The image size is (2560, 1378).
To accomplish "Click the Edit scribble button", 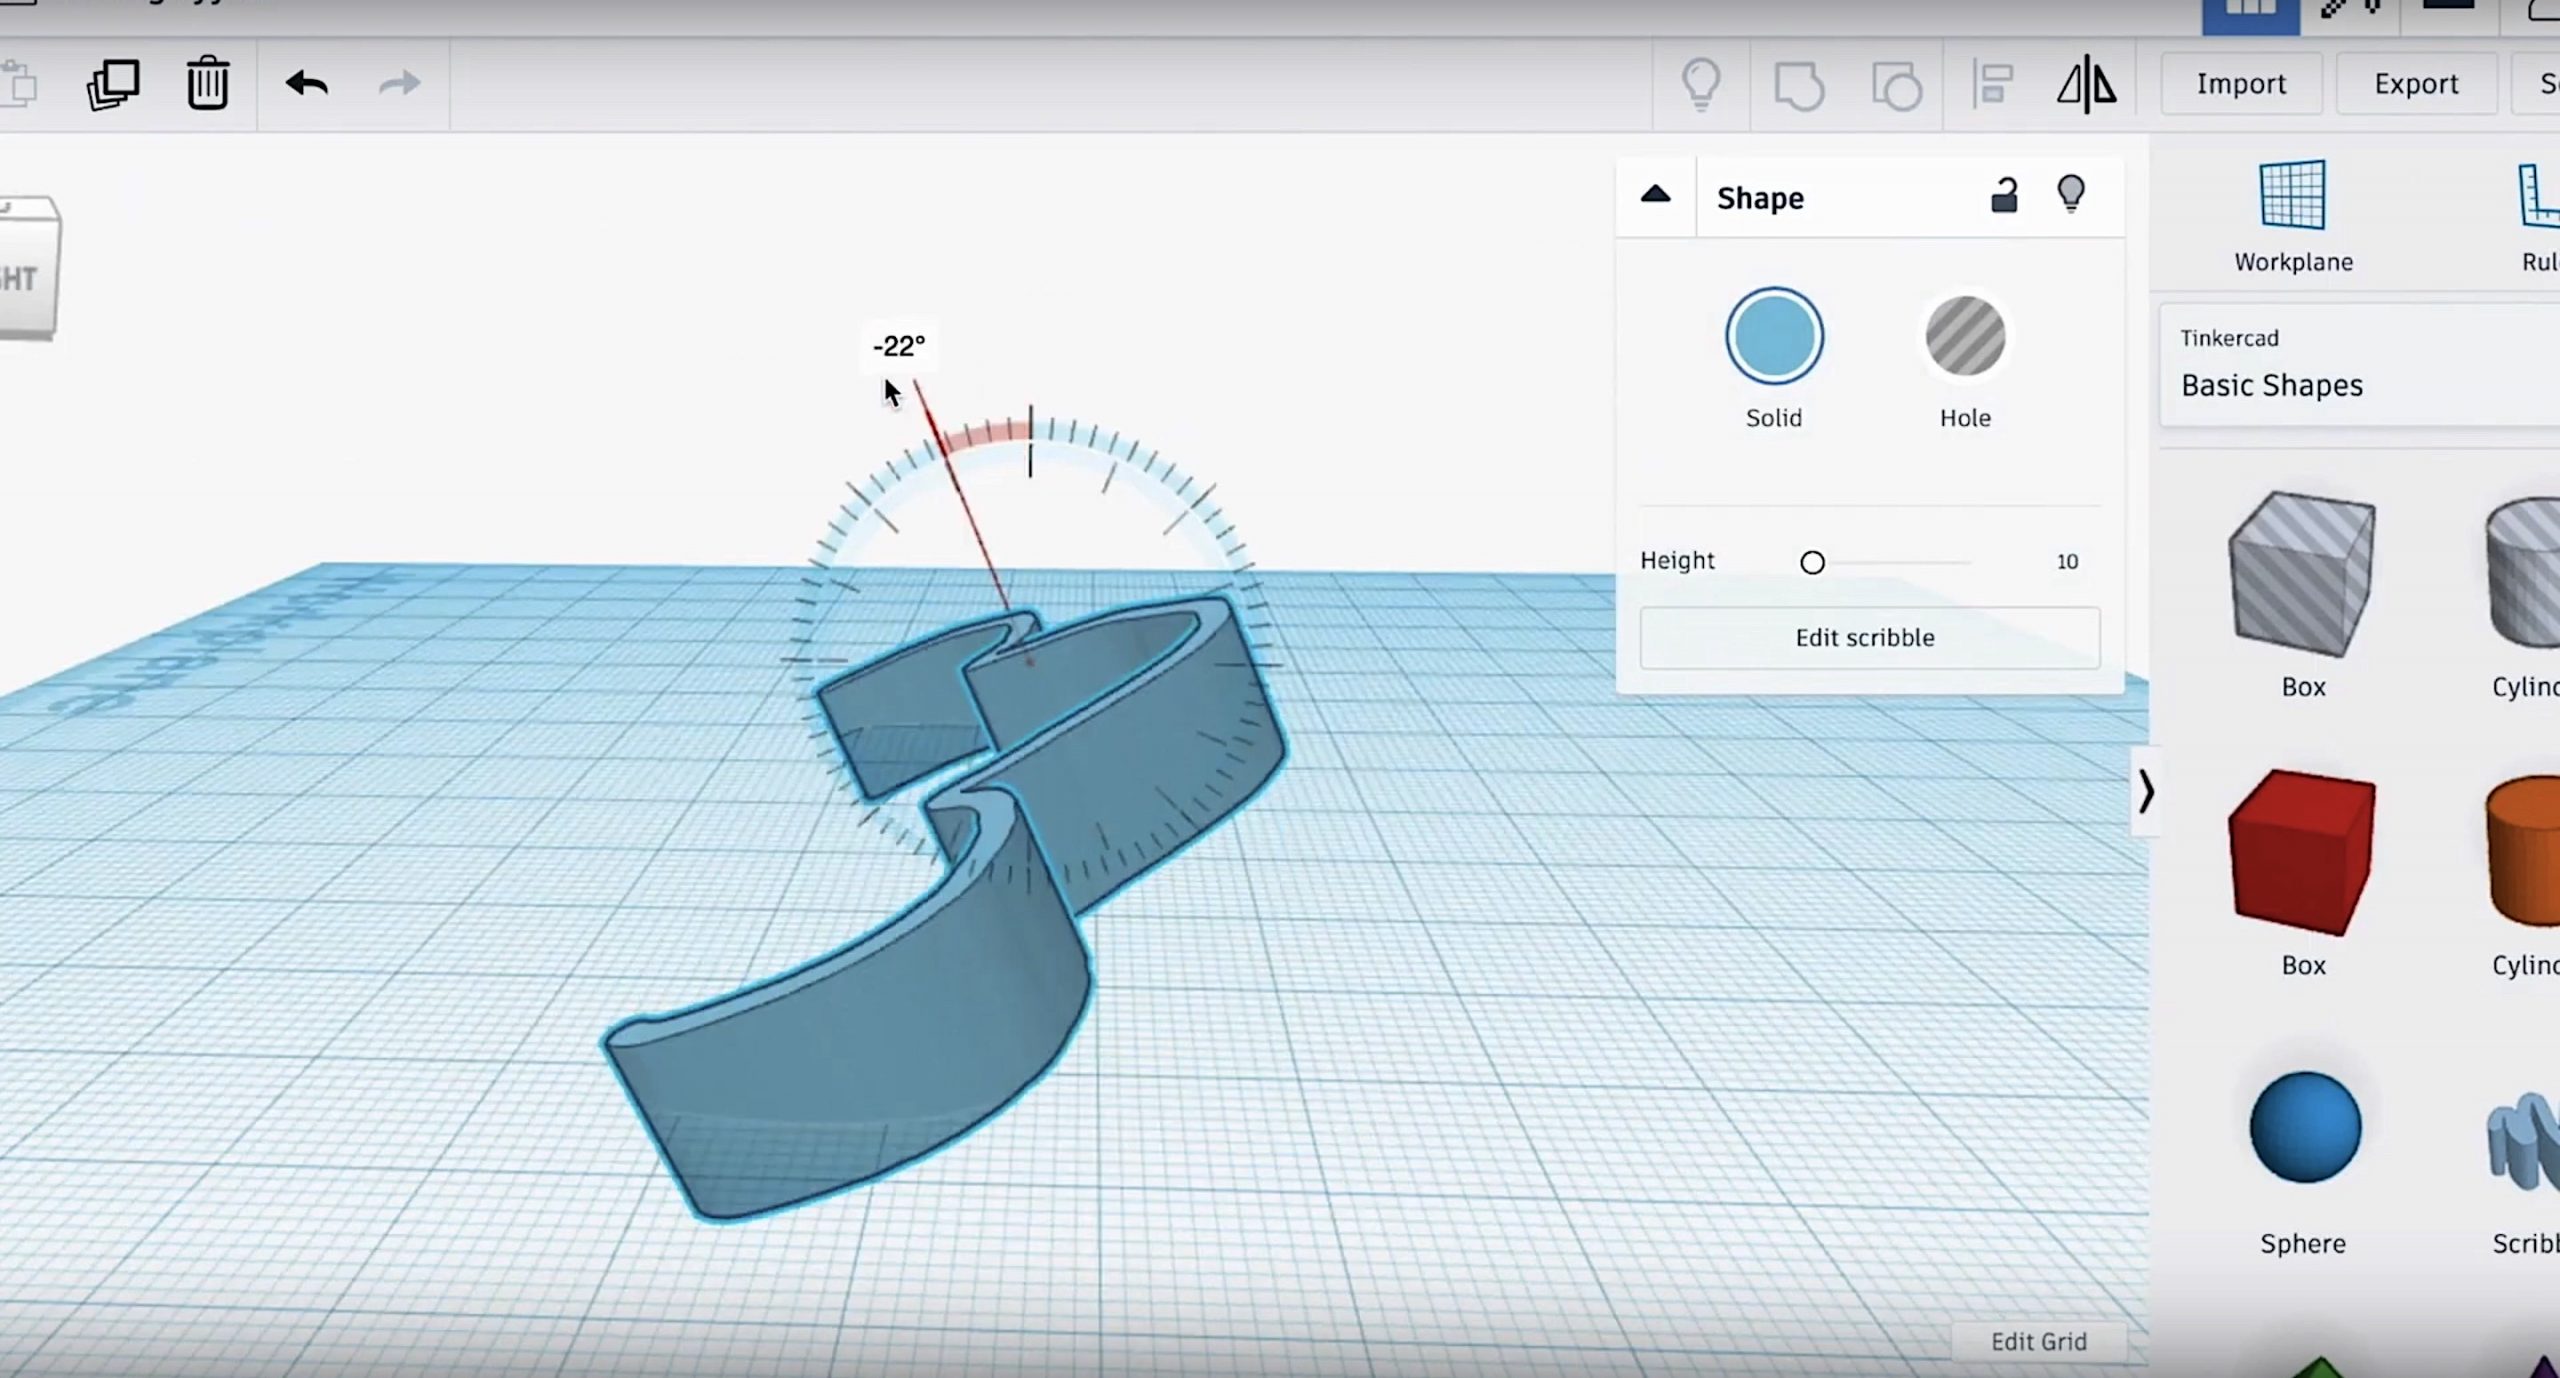I will 1865,638.
